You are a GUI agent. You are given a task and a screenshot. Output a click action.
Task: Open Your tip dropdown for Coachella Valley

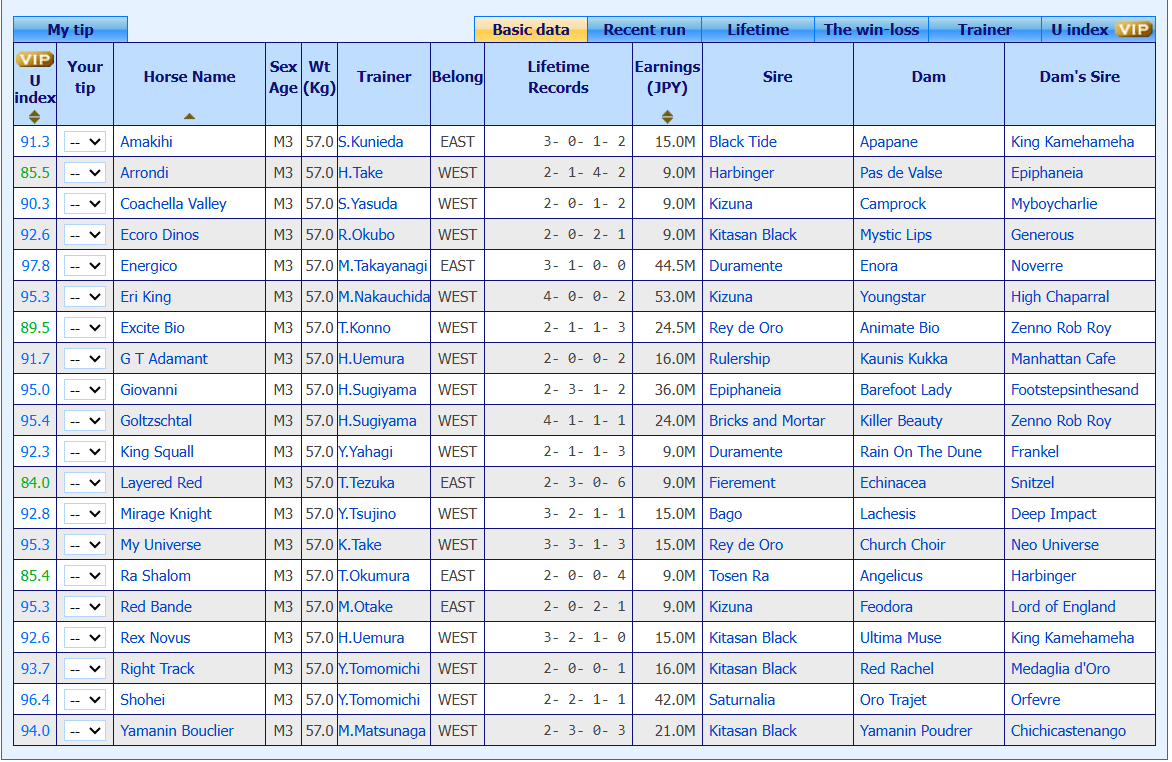coord(84,204)
